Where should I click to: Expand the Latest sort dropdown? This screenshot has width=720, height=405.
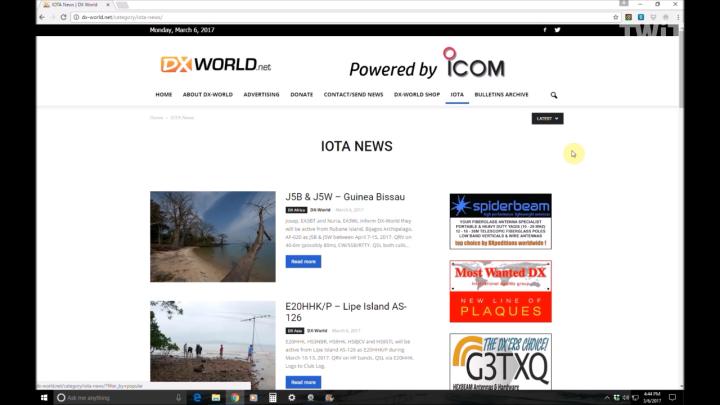pos(547,118)
